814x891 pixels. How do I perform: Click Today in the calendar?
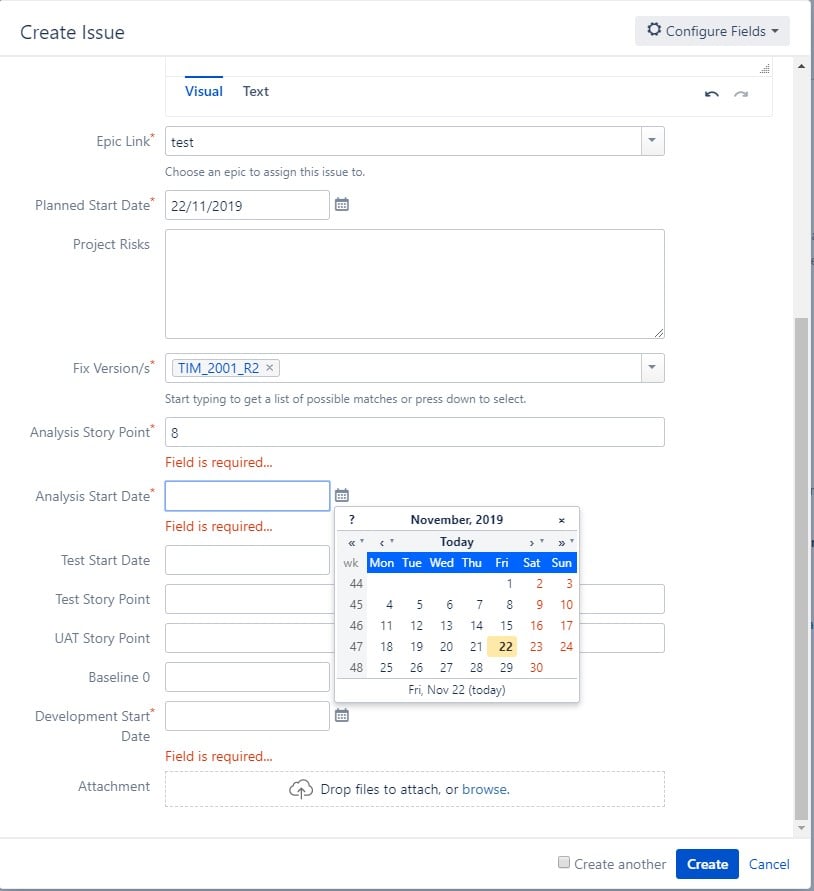tap(456, 542)
